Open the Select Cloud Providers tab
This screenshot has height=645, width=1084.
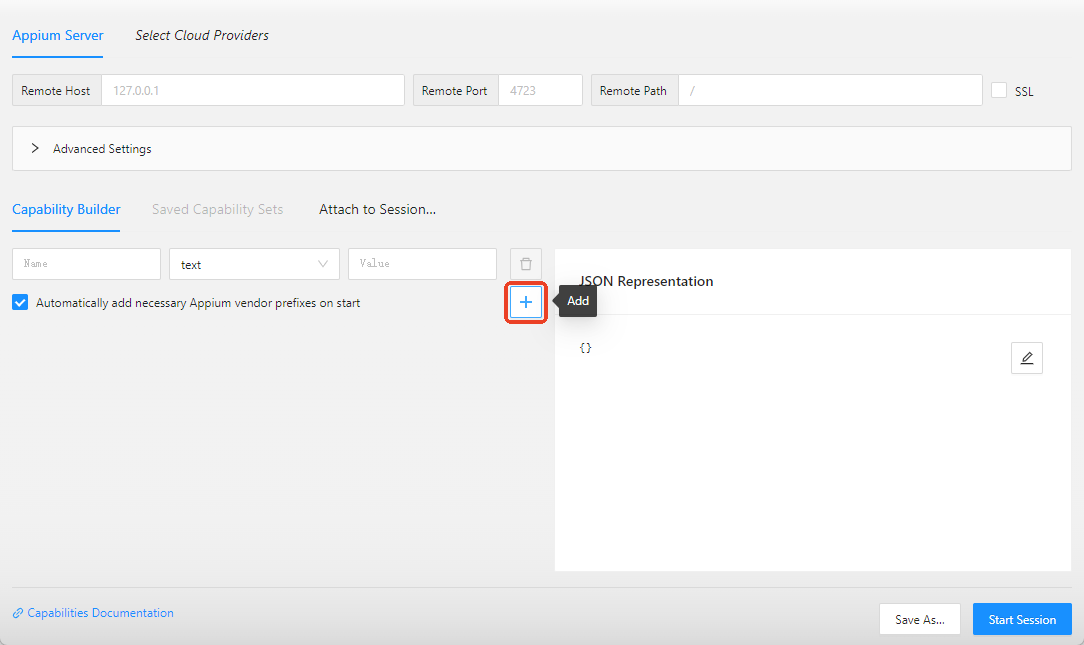tap(202, 35)
